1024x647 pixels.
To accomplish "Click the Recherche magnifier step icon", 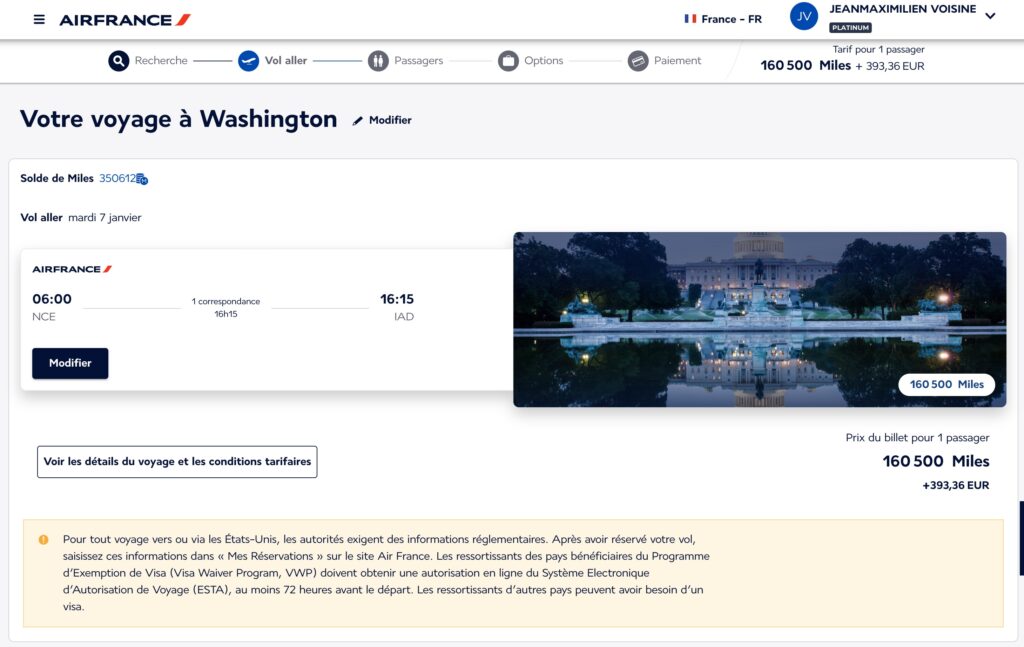I will pyautogui.click(x=118, y=61).
